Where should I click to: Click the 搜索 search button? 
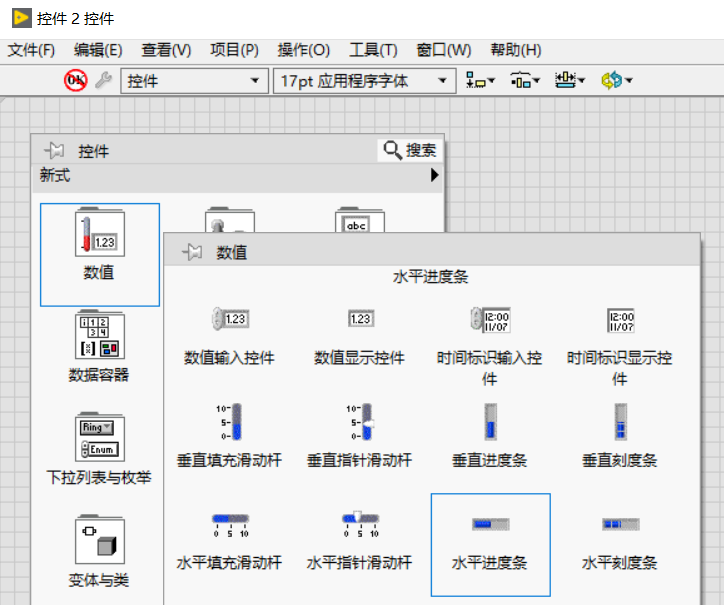point(410,151)
